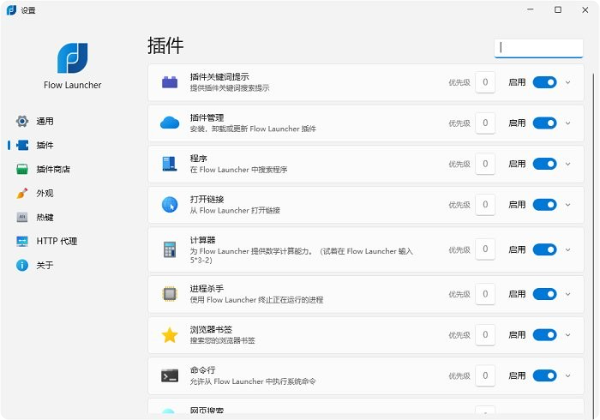Click the priority field of 程序
600x420 pixels.
[485, 164]
